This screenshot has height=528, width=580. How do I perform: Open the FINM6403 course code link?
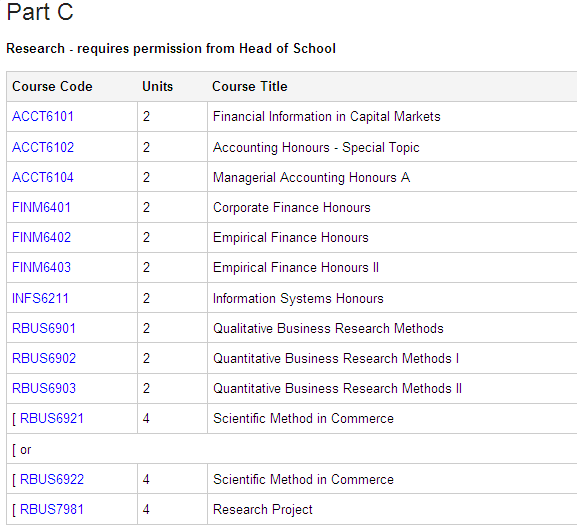pos(41,267)
